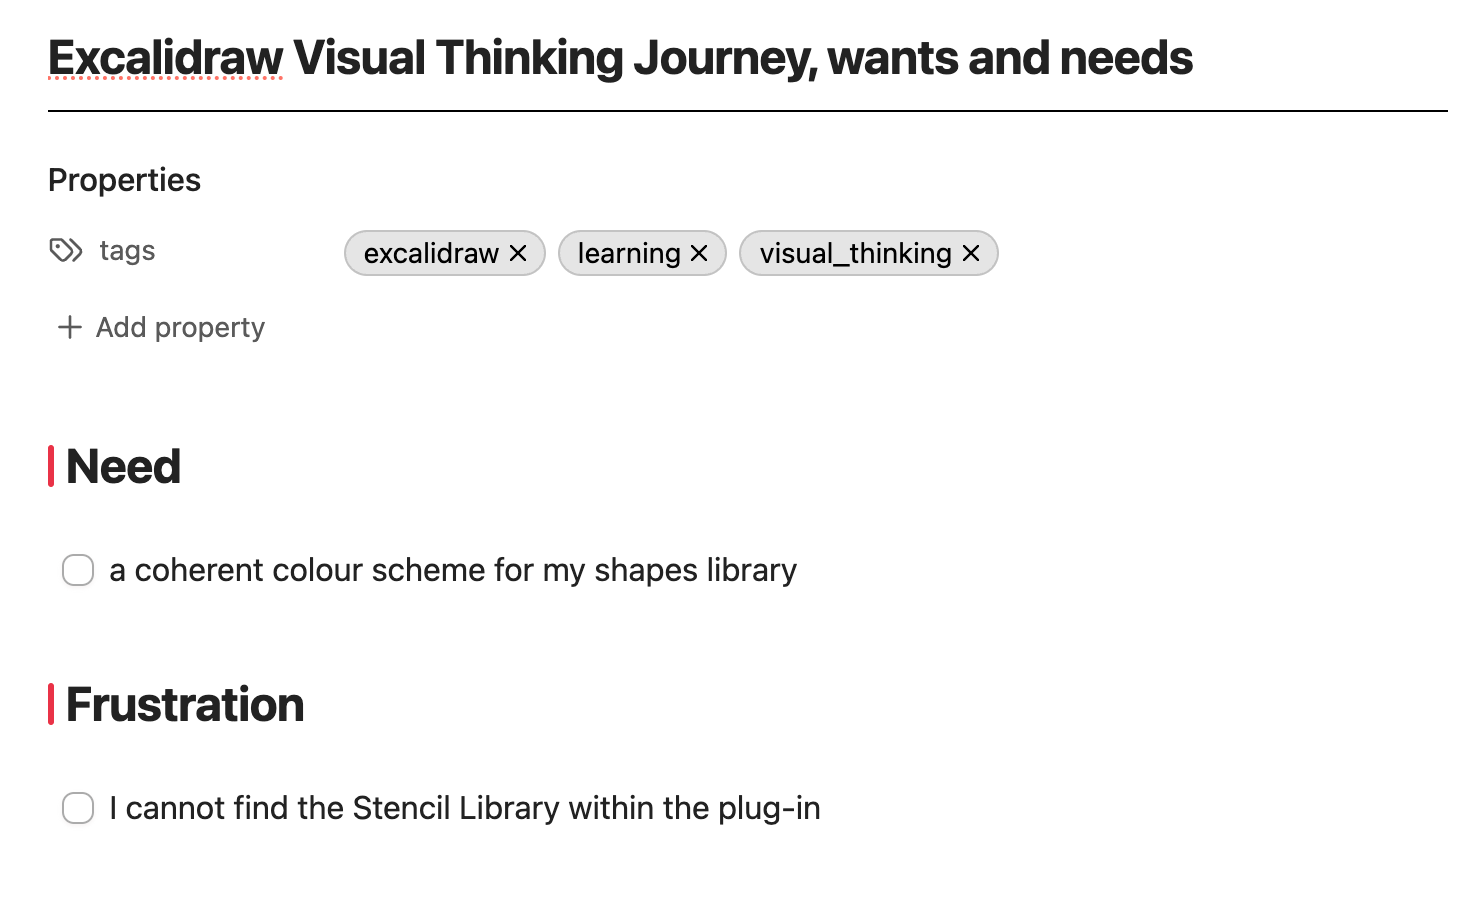The width and height of the screenshot is (1480, 922).
Task: Click the underlined word Excalidraw in the title
Action: pos(166,58)
